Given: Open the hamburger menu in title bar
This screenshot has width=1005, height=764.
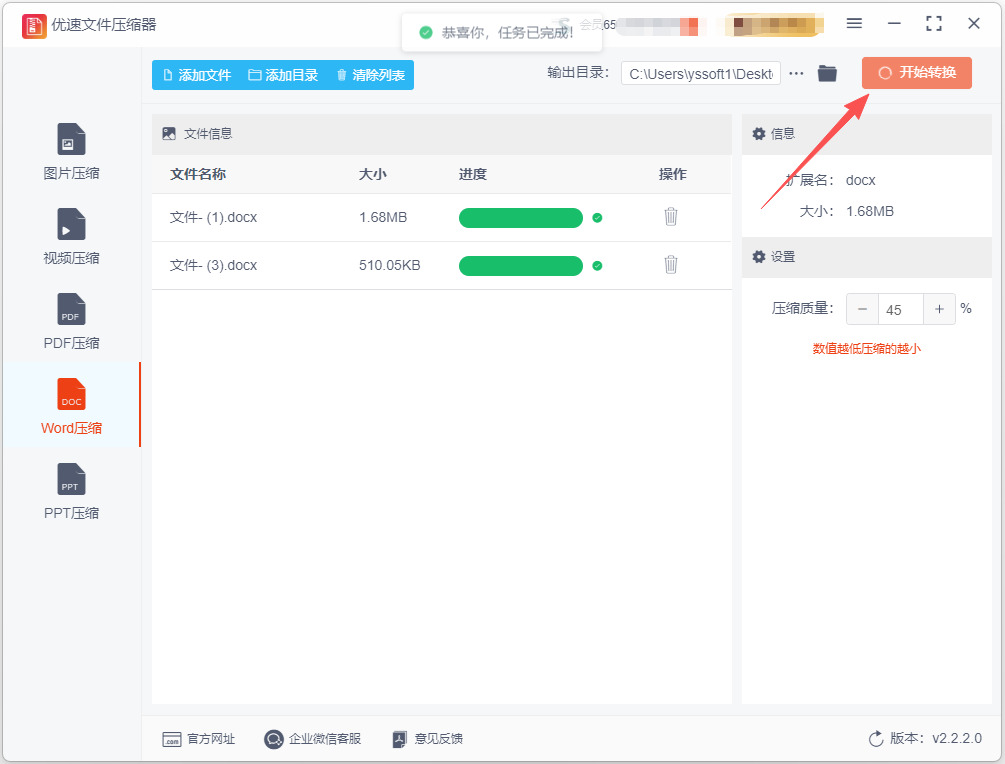Looking at the screenshot, I should tap(854, 24).
